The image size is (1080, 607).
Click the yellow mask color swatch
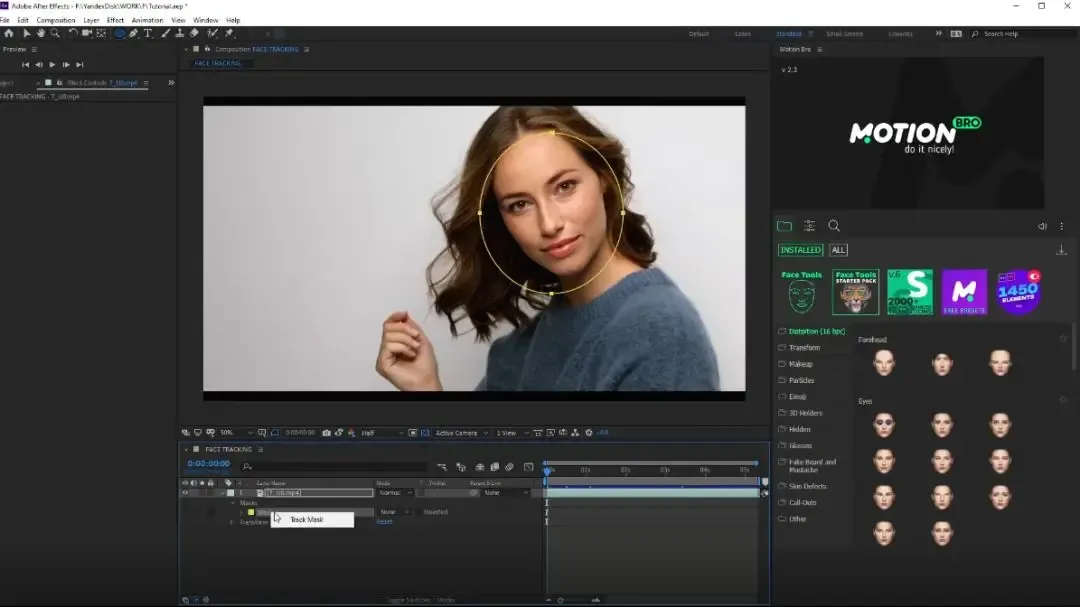(250, 512)
